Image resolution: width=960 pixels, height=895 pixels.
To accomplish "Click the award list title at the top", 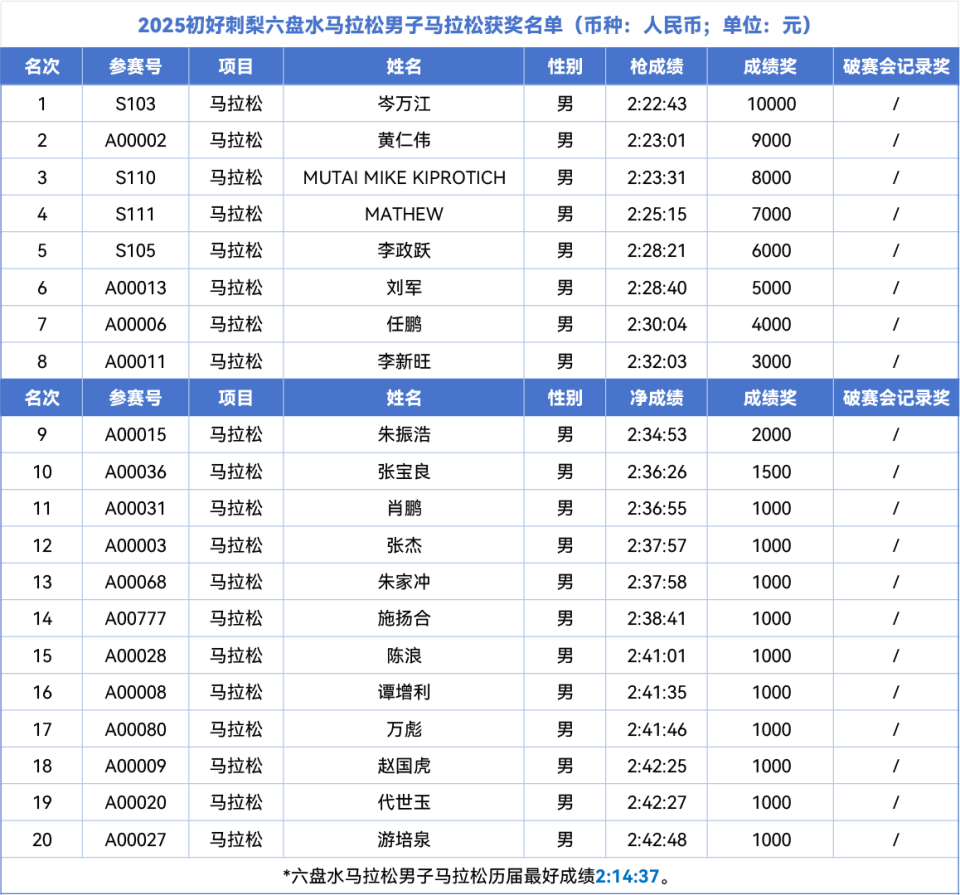I will coord(480,25).
